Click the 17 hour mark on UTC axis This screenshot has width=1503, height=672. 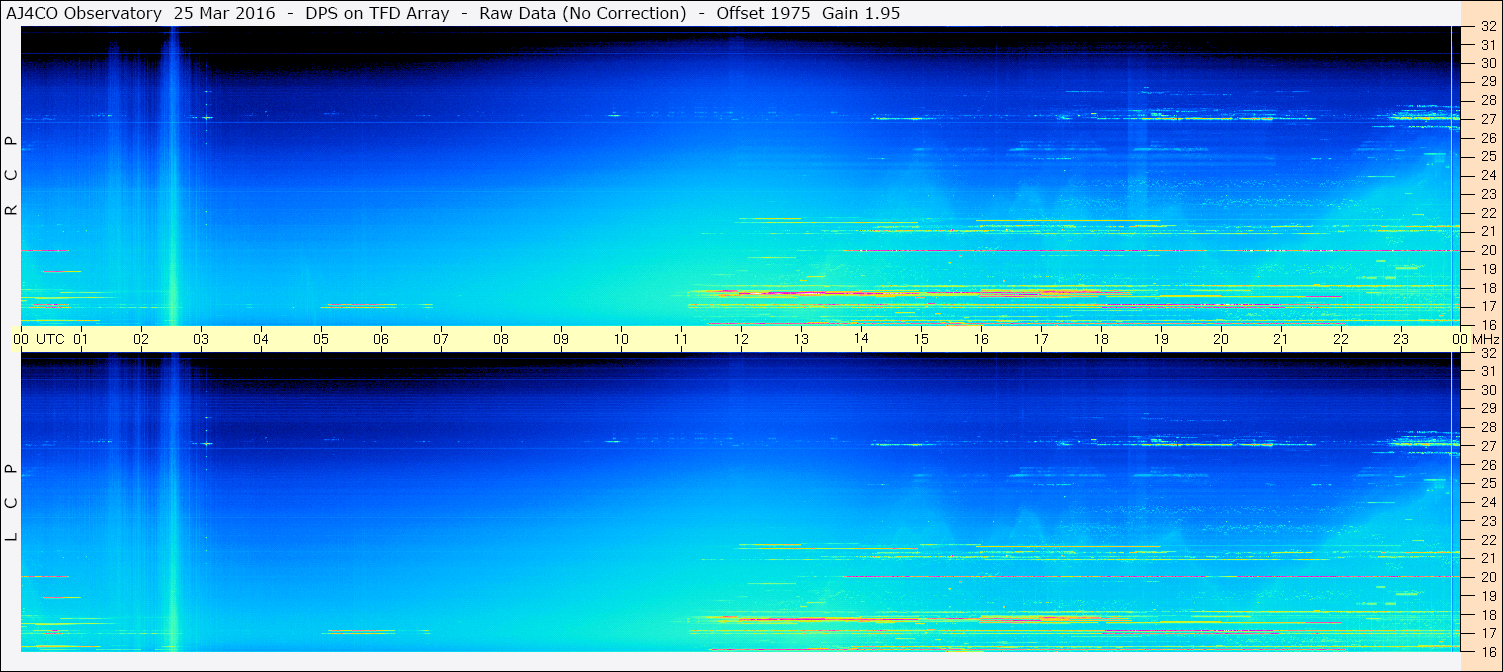1041,339
